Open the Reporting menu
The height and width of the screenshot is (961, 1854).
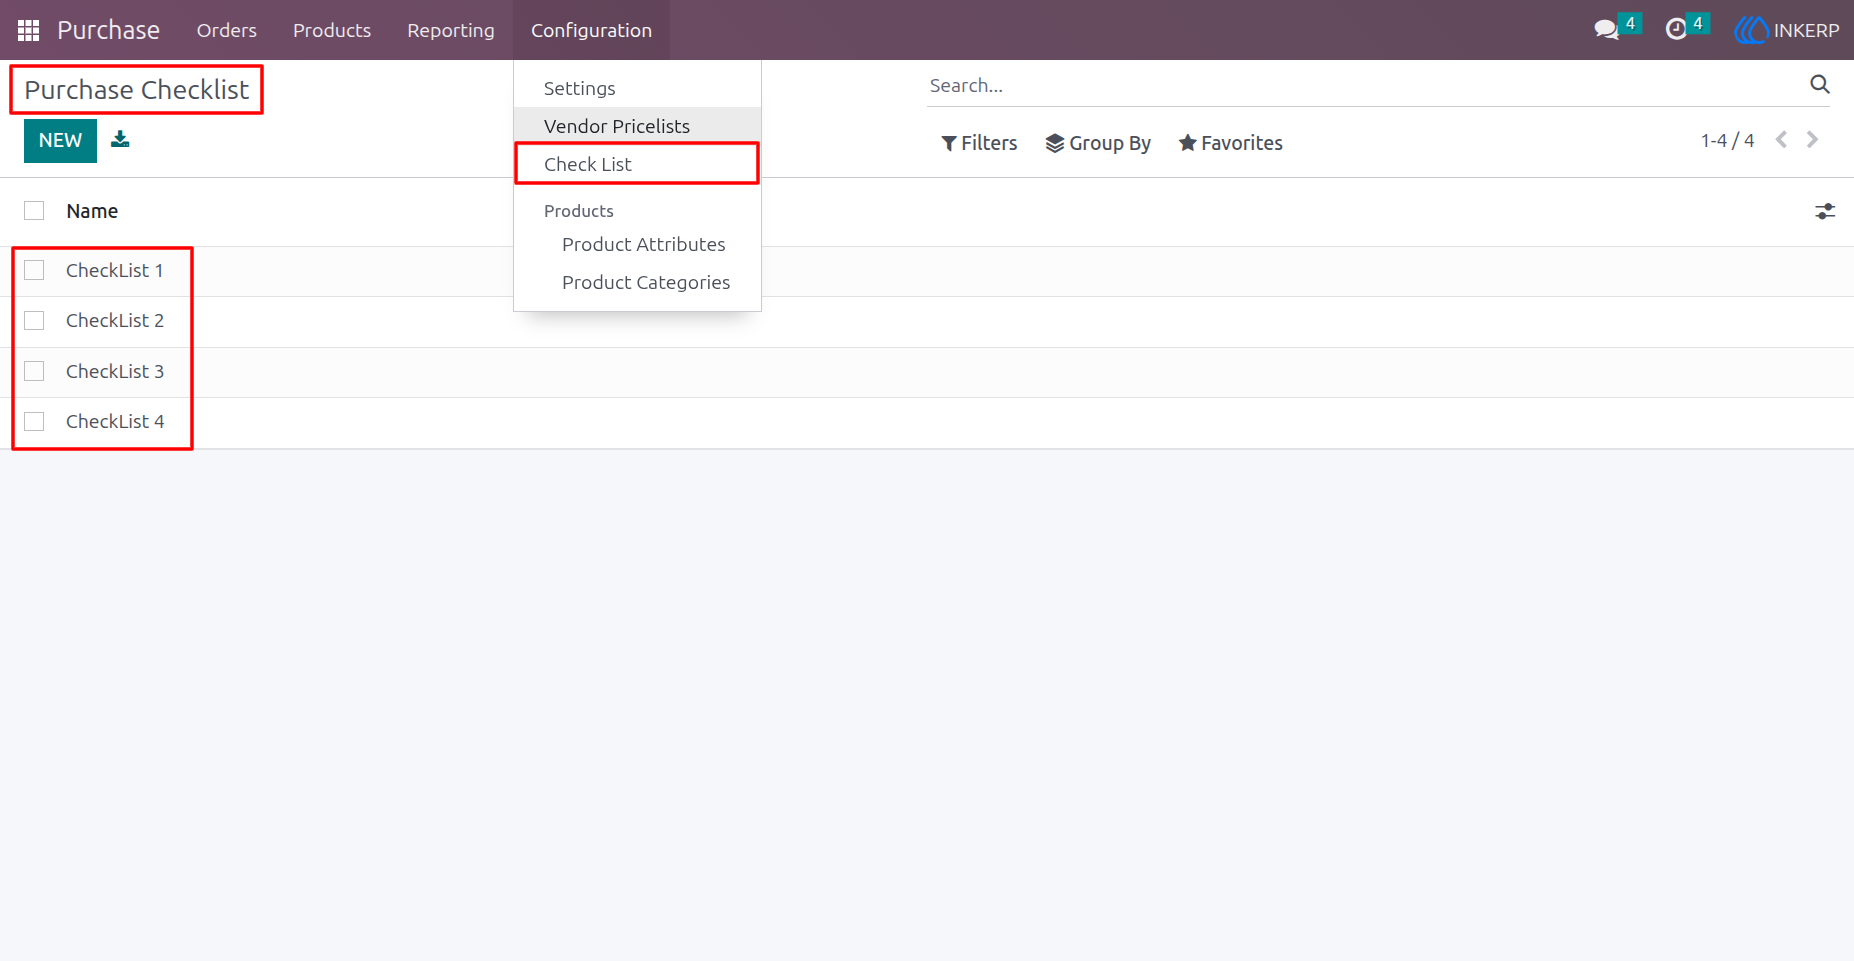451,30
